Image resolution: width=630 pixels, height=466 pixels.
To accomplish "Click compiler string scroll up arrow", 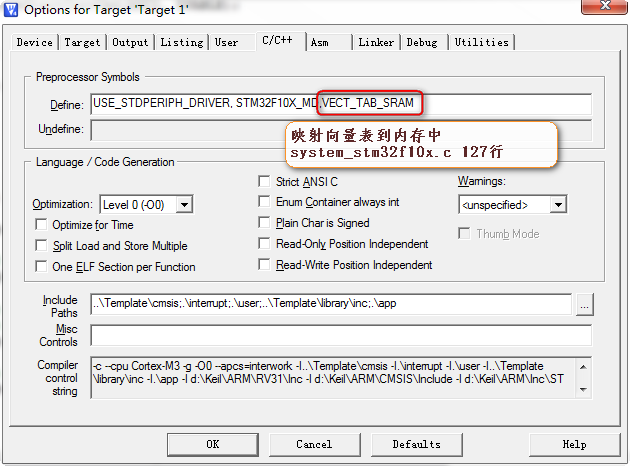I will click(x=583, y=367).
